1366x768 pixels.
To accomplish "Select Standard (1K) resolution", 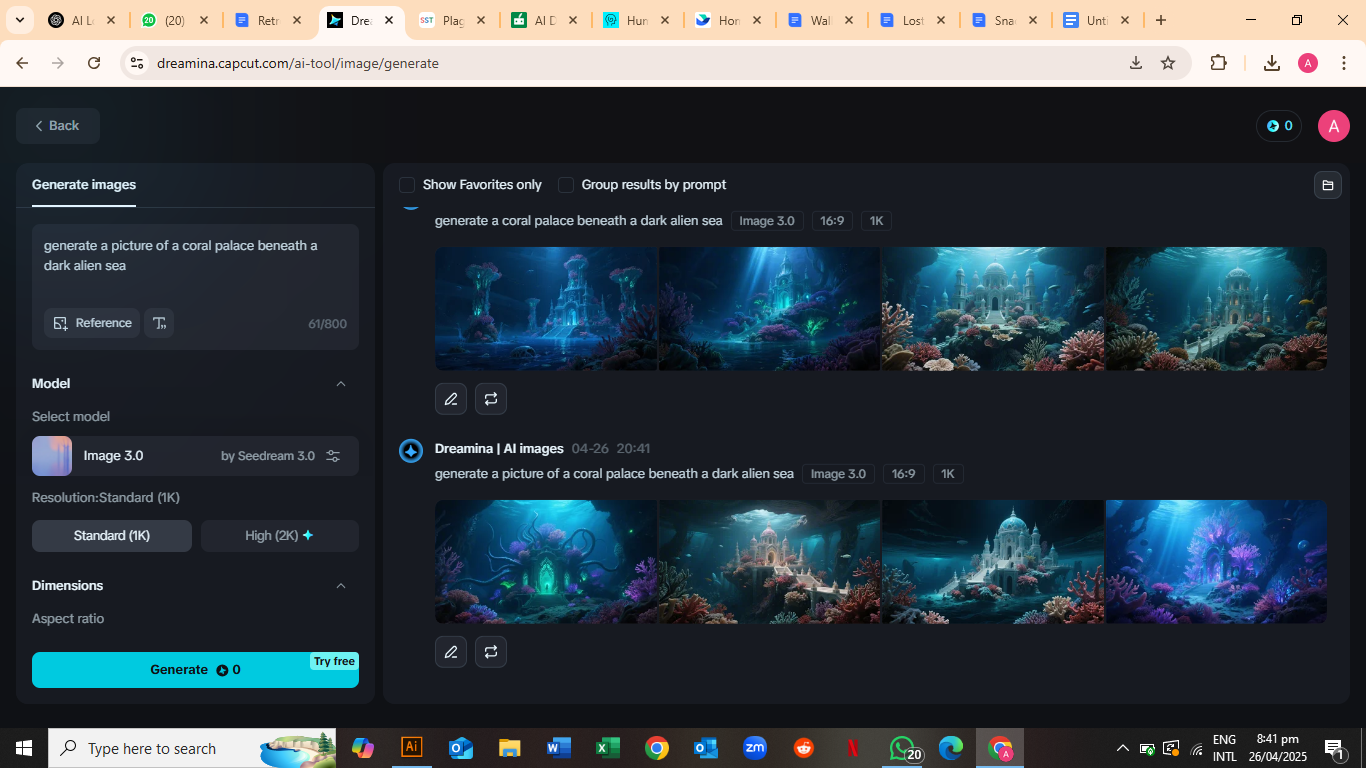I will 112,536.
